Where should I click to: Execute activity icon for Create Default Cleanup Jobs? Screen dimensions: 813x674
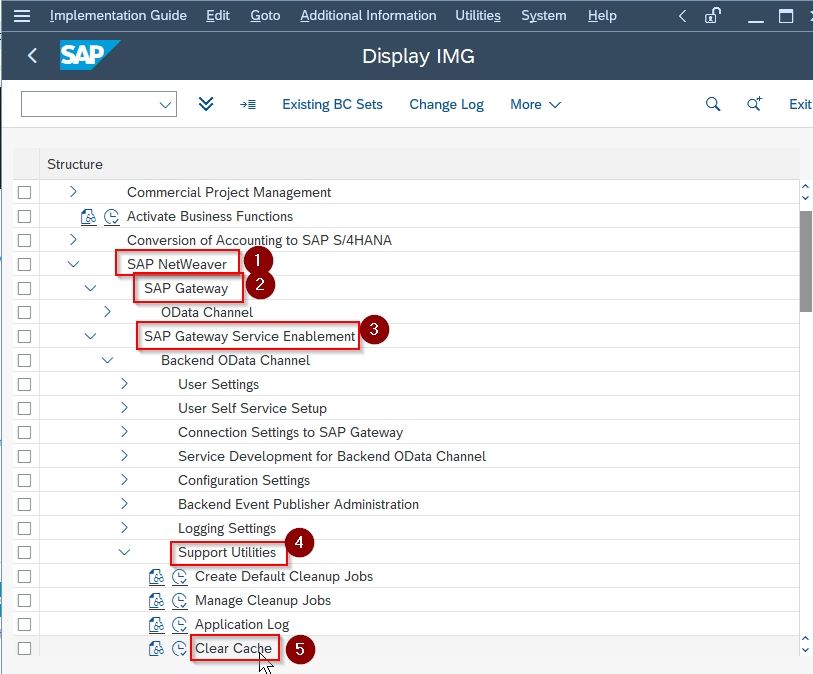[x=179, y=577]
